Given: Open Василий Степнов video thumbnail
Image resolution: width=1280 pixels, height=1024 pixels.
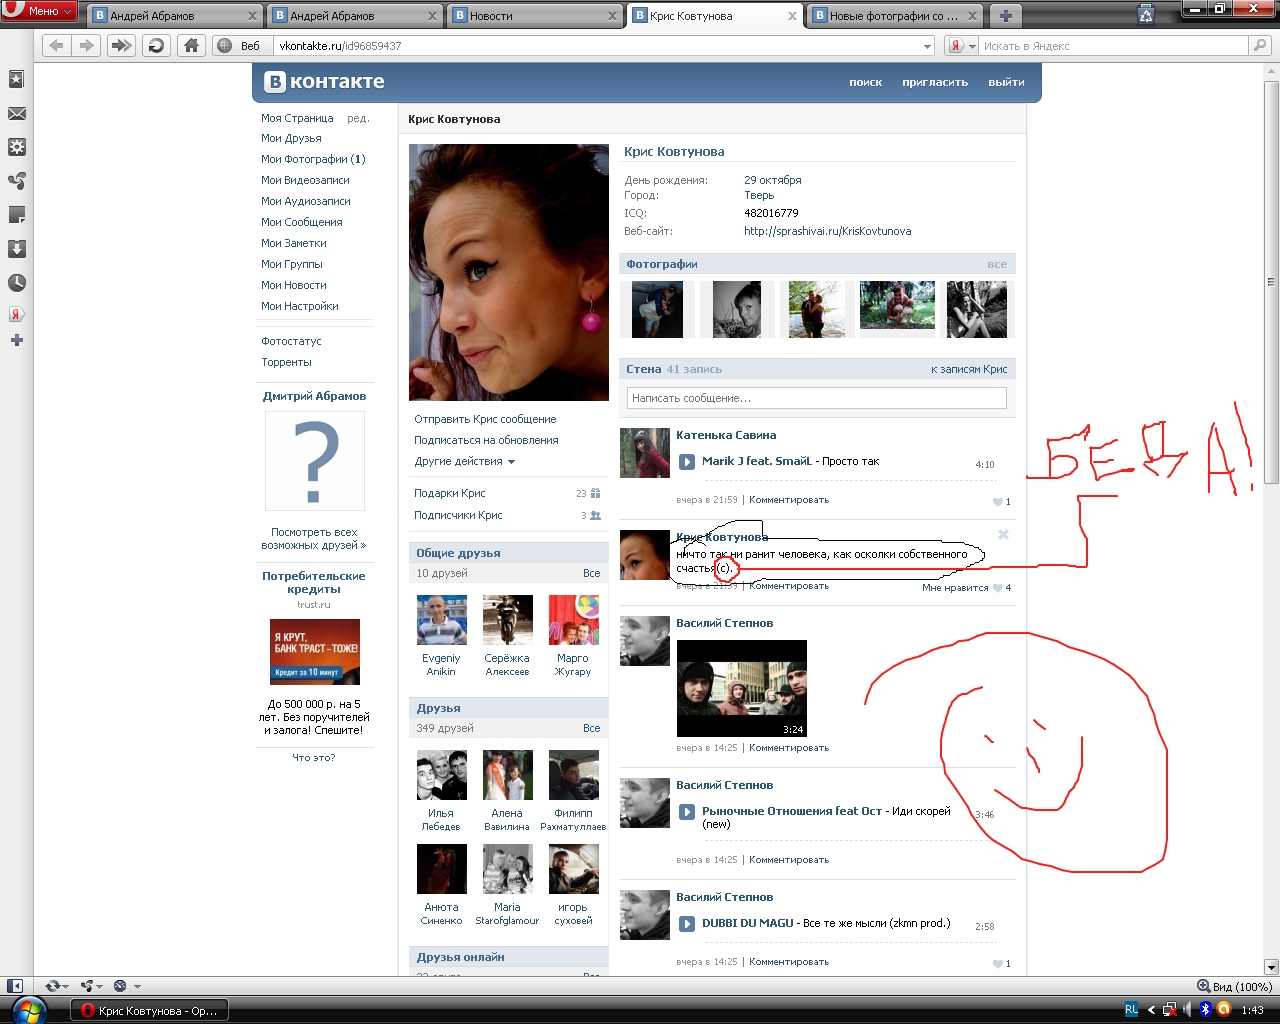Looking at the screenshot, I should [741, 688].
